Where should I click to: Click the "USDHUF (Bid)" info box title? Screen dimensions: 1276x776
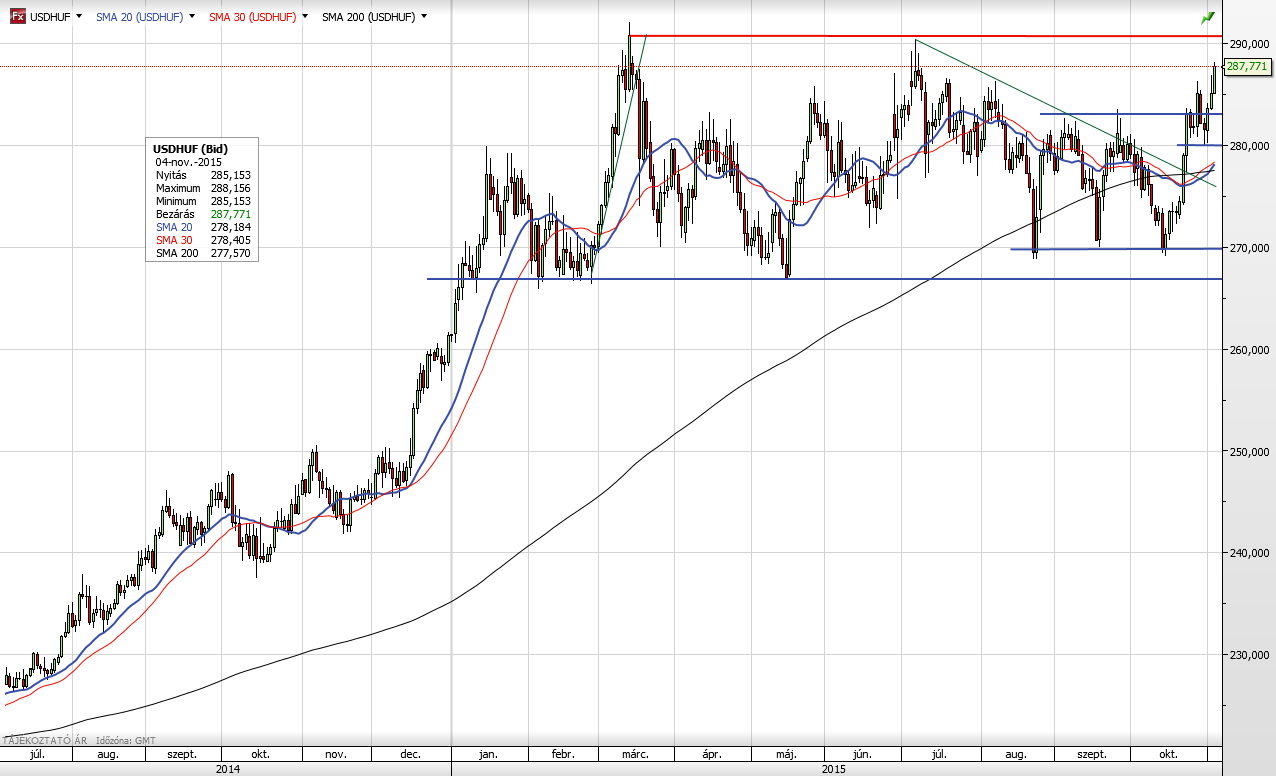[x=190, y=149]
